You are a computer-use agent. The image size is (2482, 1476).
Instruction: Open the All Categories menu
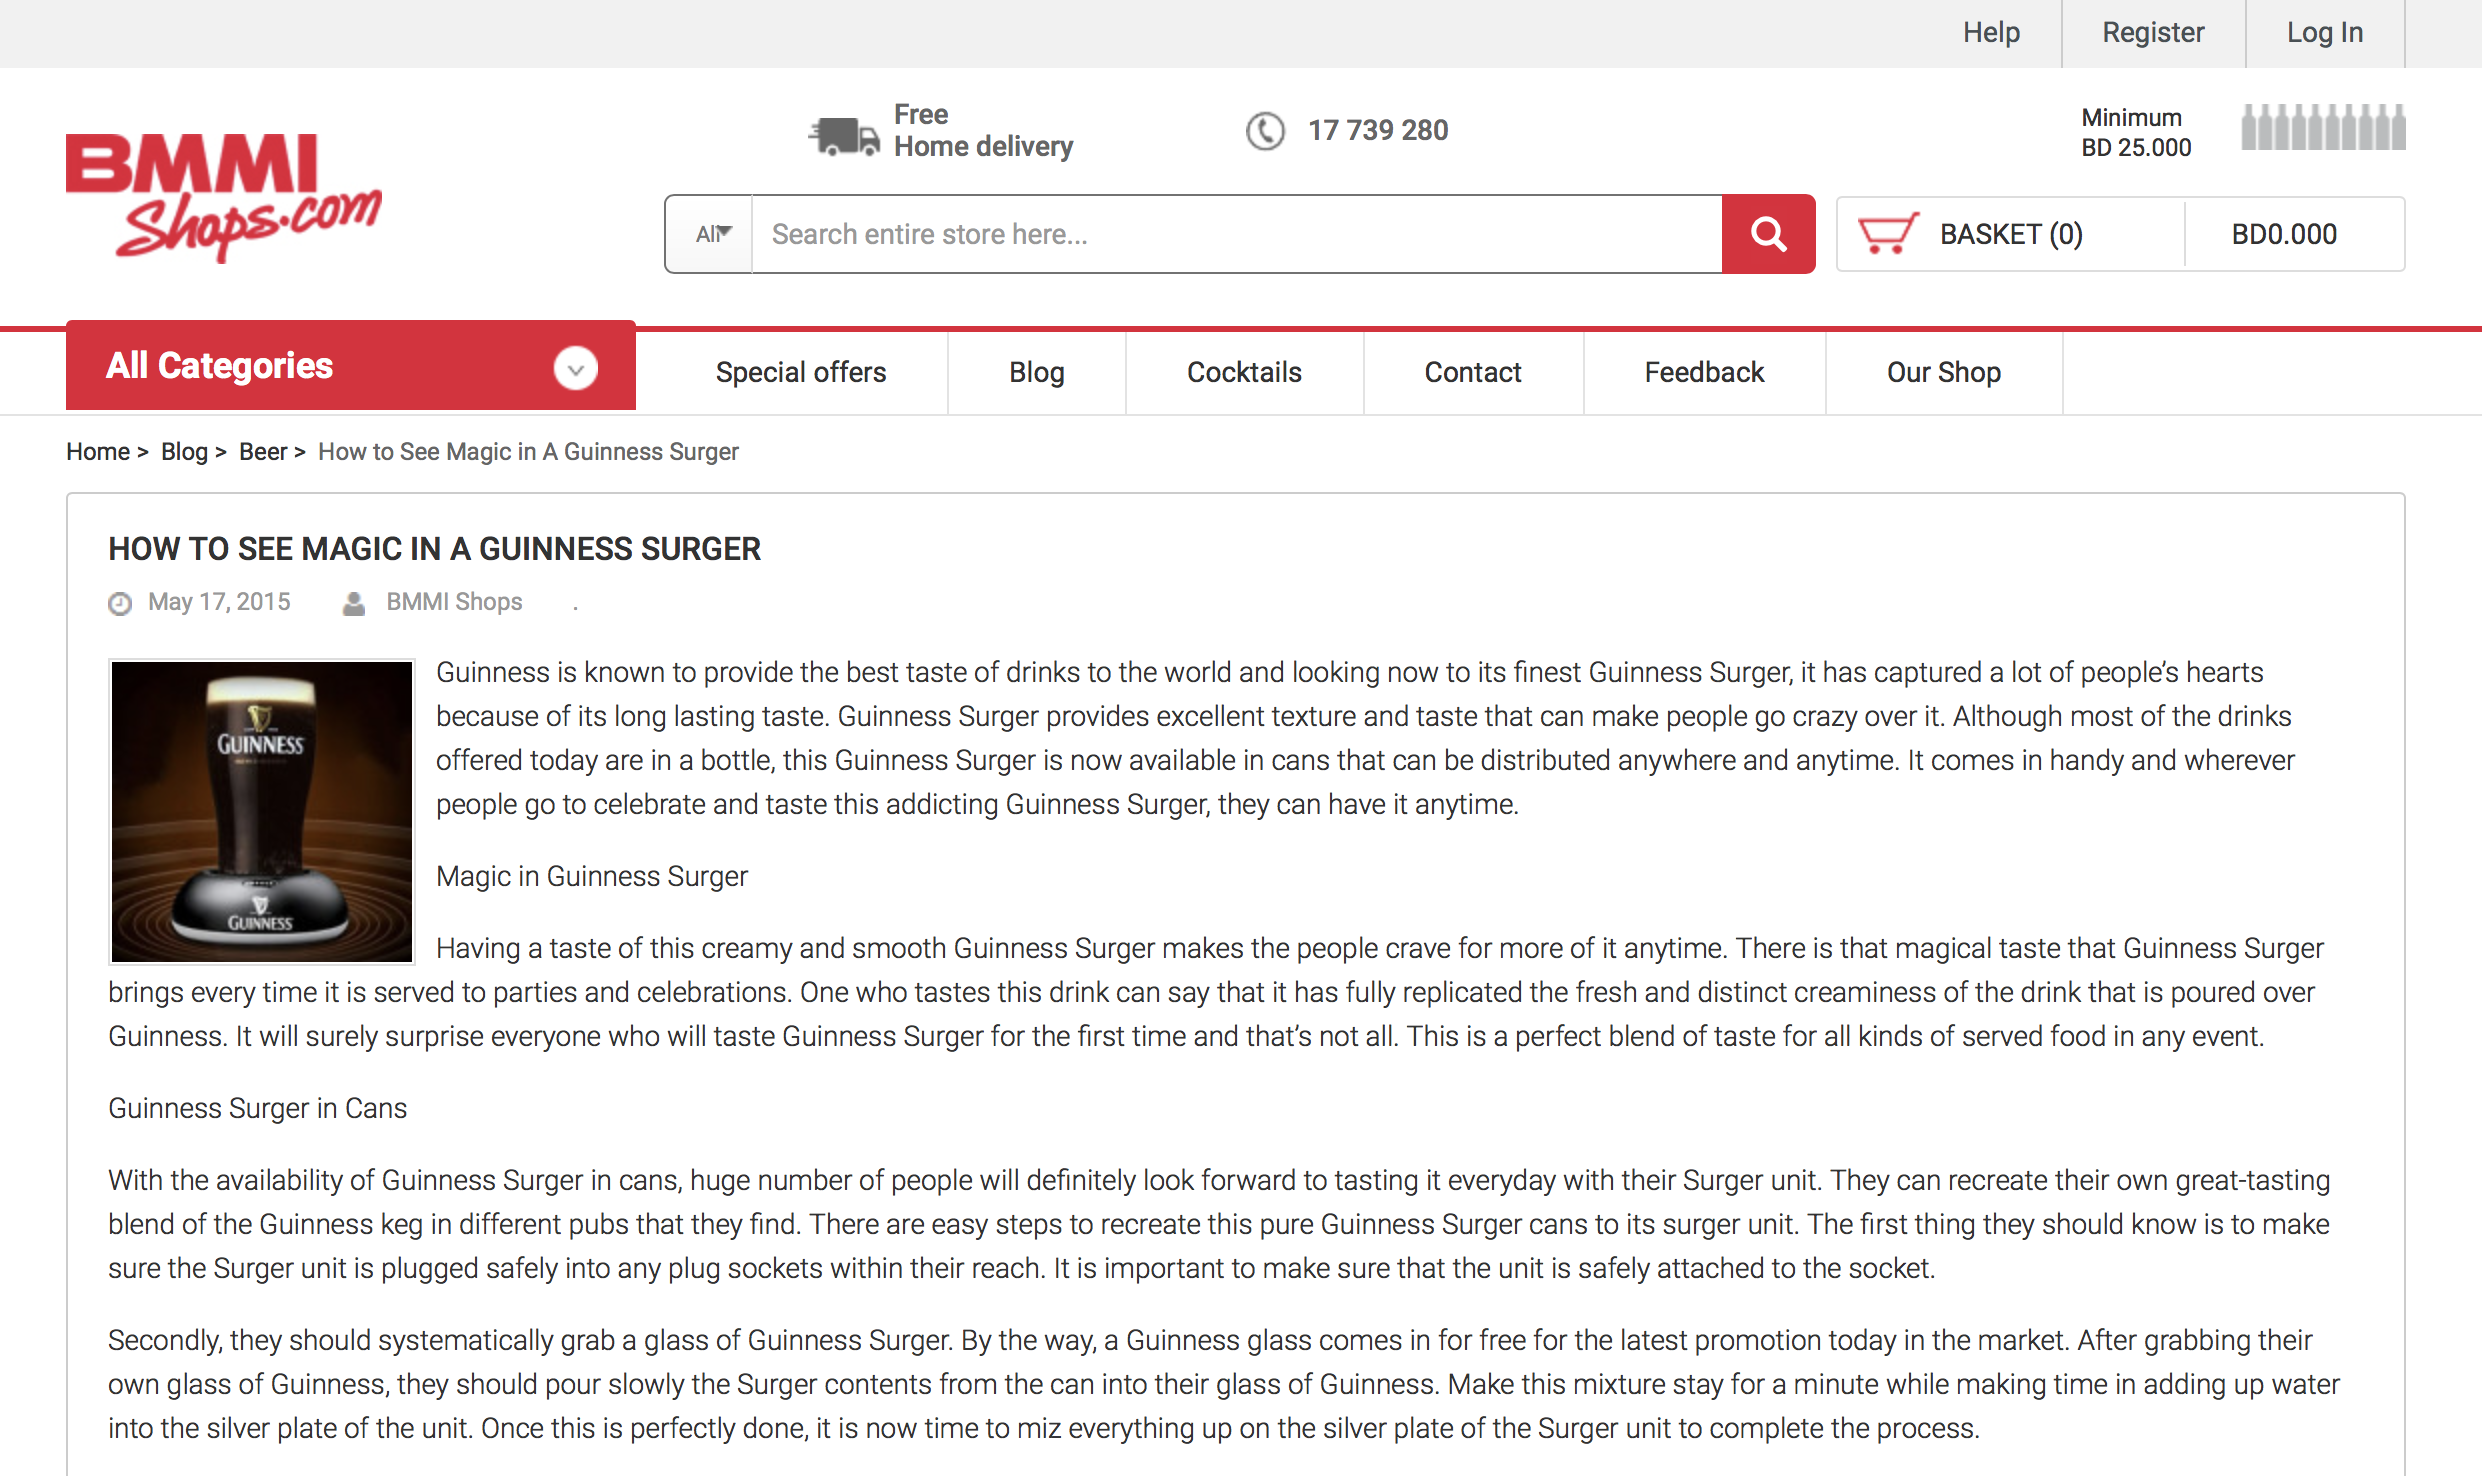[351, 366]
